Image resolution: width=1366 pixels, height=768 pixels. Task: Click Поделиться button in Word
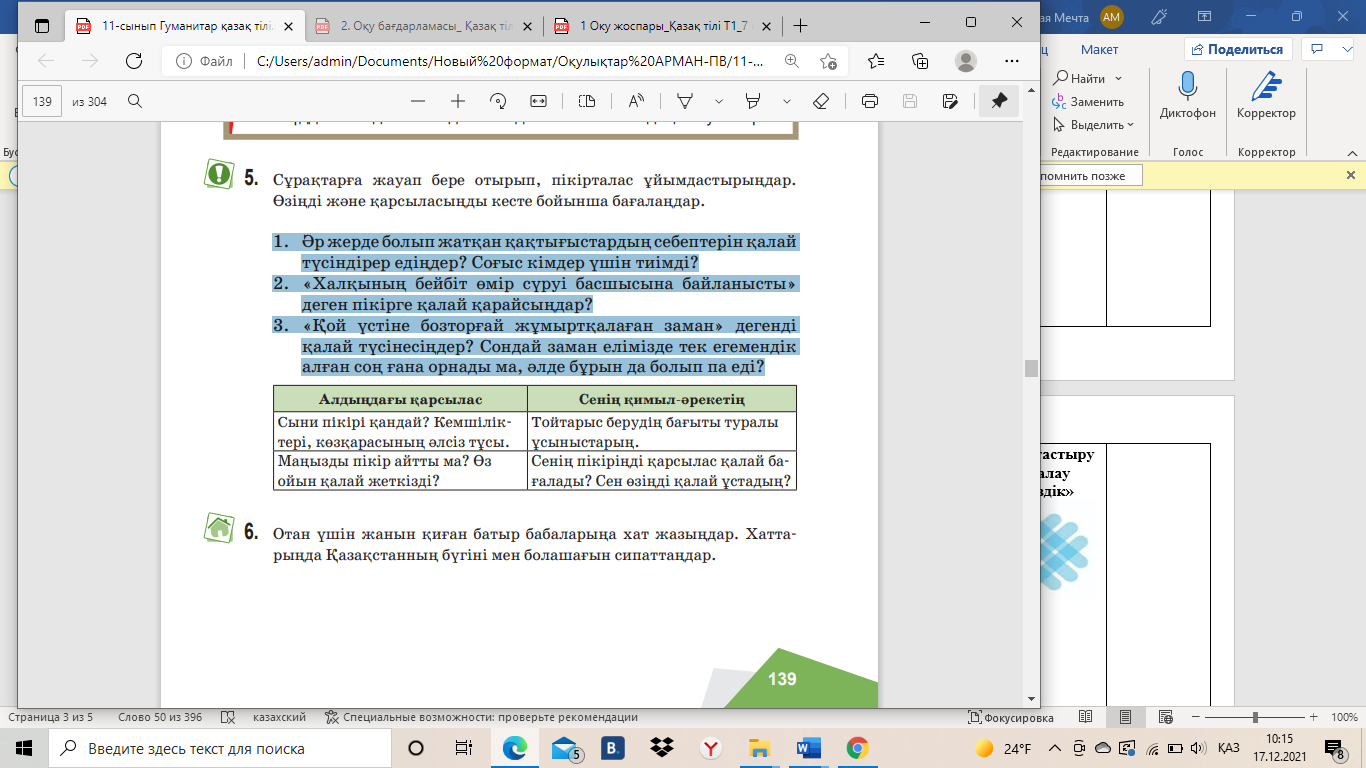[x=1238, y=49]
